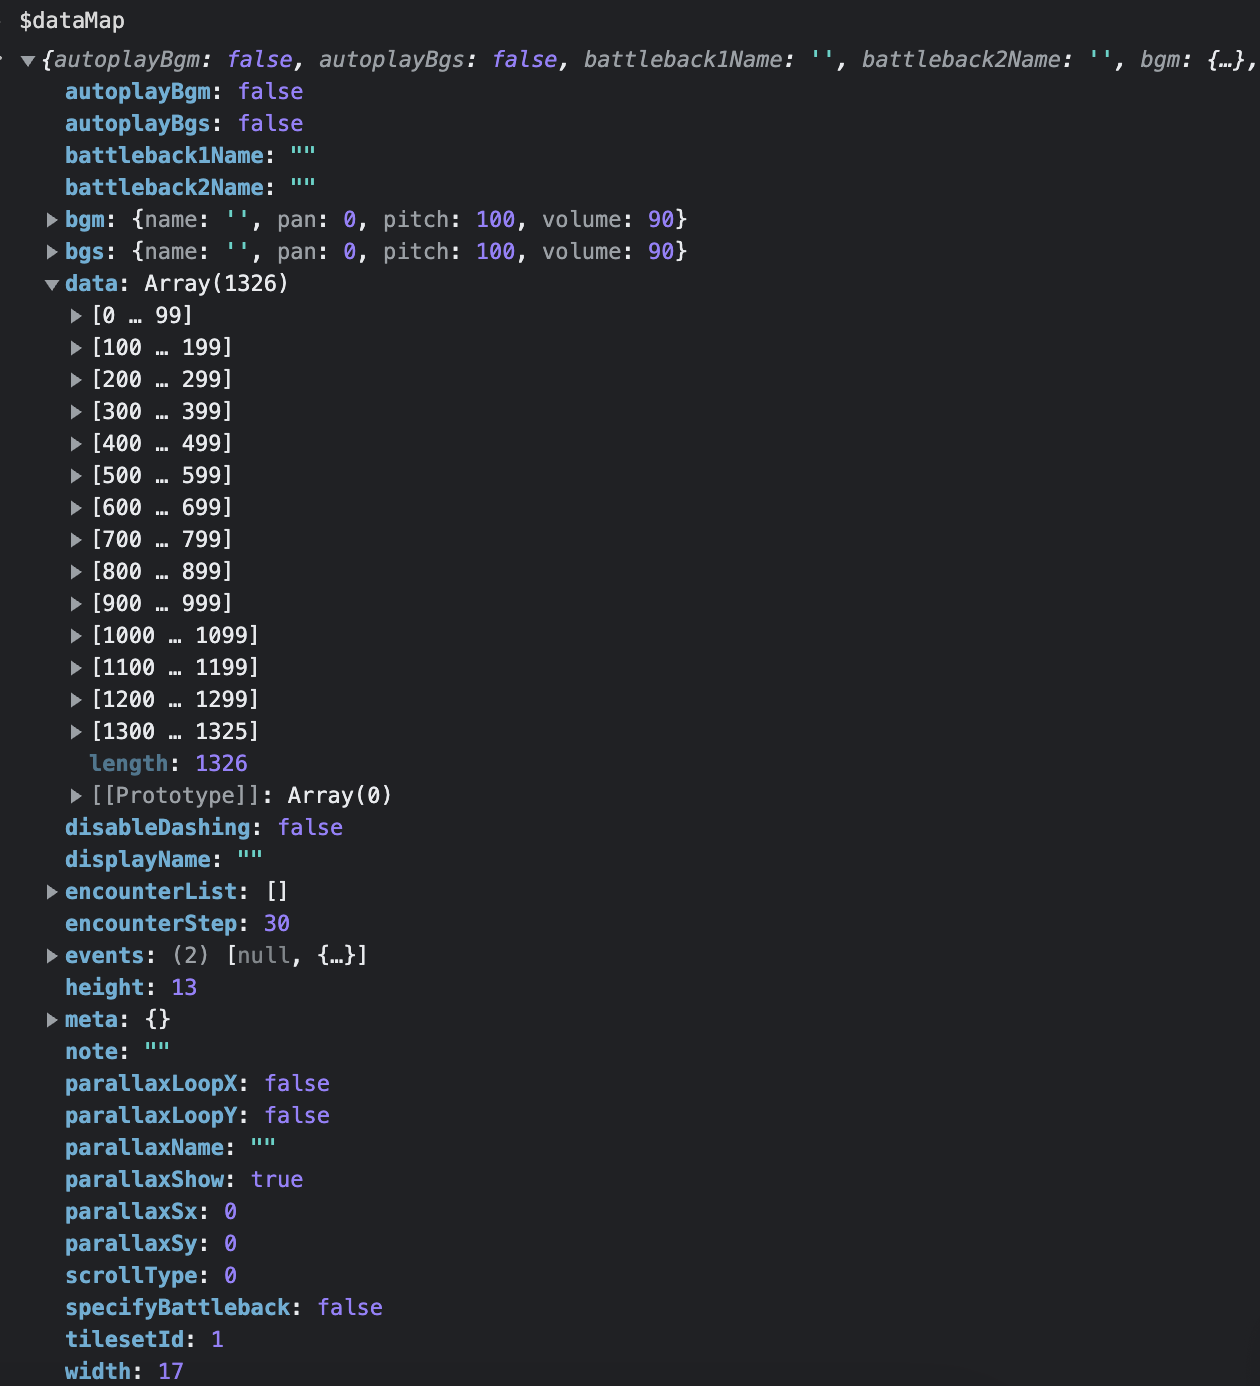This screenshot has width=1260, height=1386.
Task: Click the length value 1326
Action: click(221, 764)
